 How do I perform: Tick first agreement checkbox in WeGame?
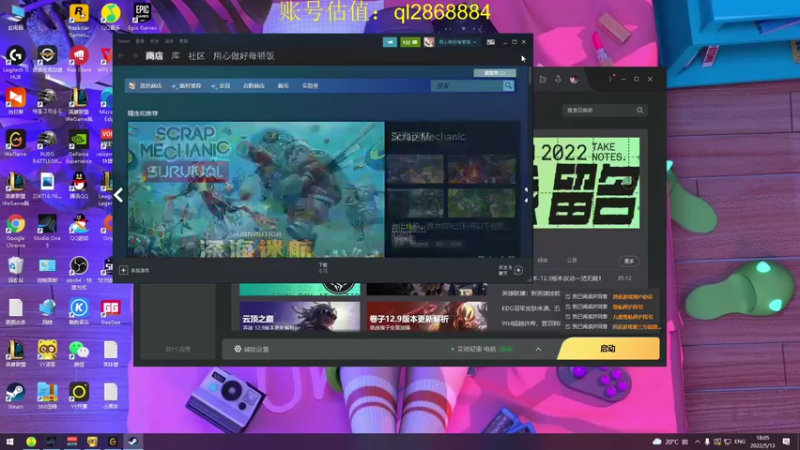click(567, 296)
